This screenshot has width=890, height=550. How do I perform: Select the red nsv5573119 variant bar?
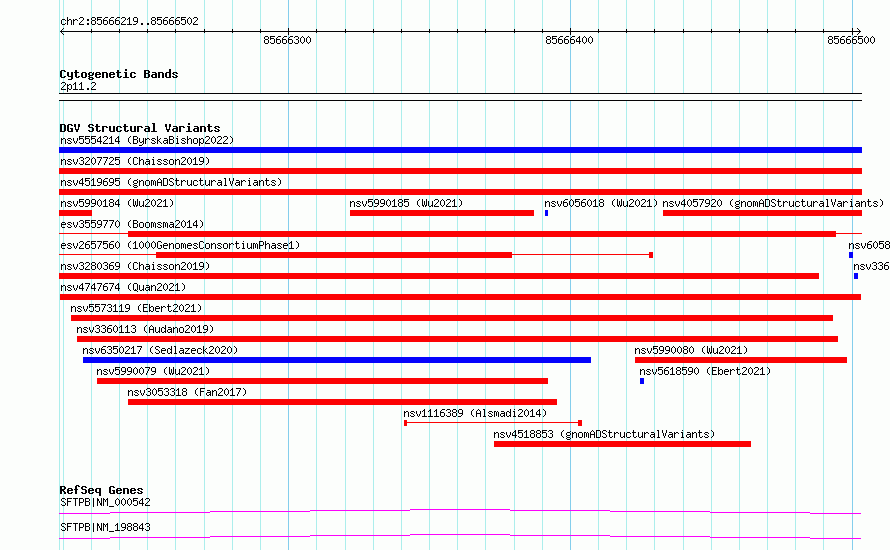tap(452, 318)
